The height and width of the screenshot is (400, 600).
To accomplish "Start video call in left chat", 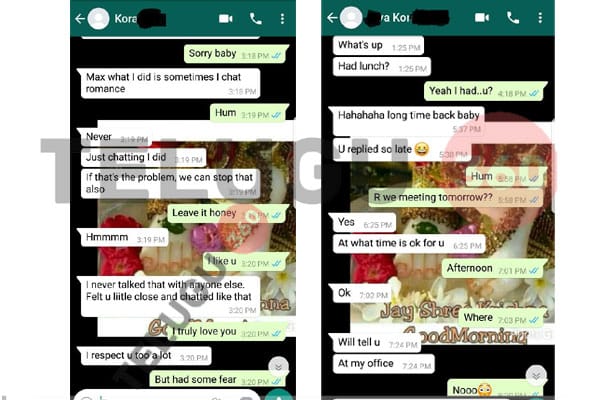I will coord(225,18).
